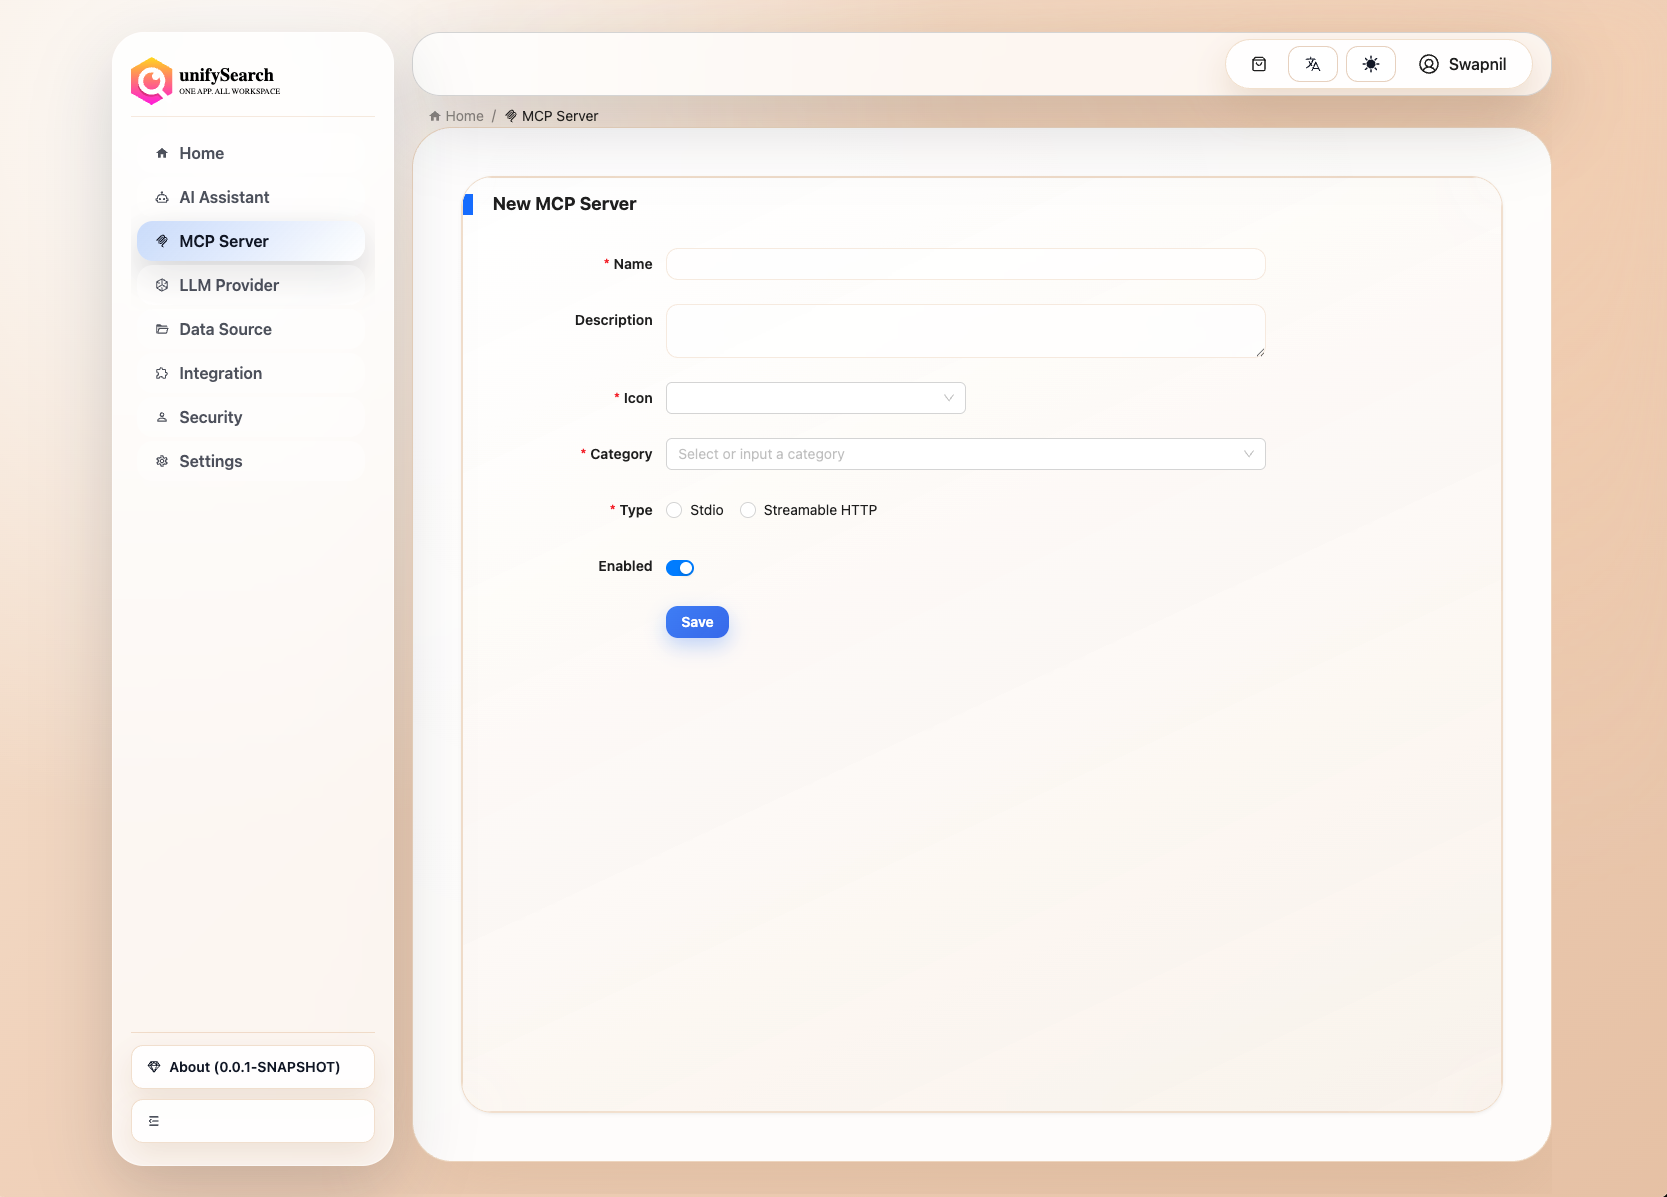1667x1197 pixels.
Task: Disable the Enabled toggle switch
Action: [x=680, y=568]
